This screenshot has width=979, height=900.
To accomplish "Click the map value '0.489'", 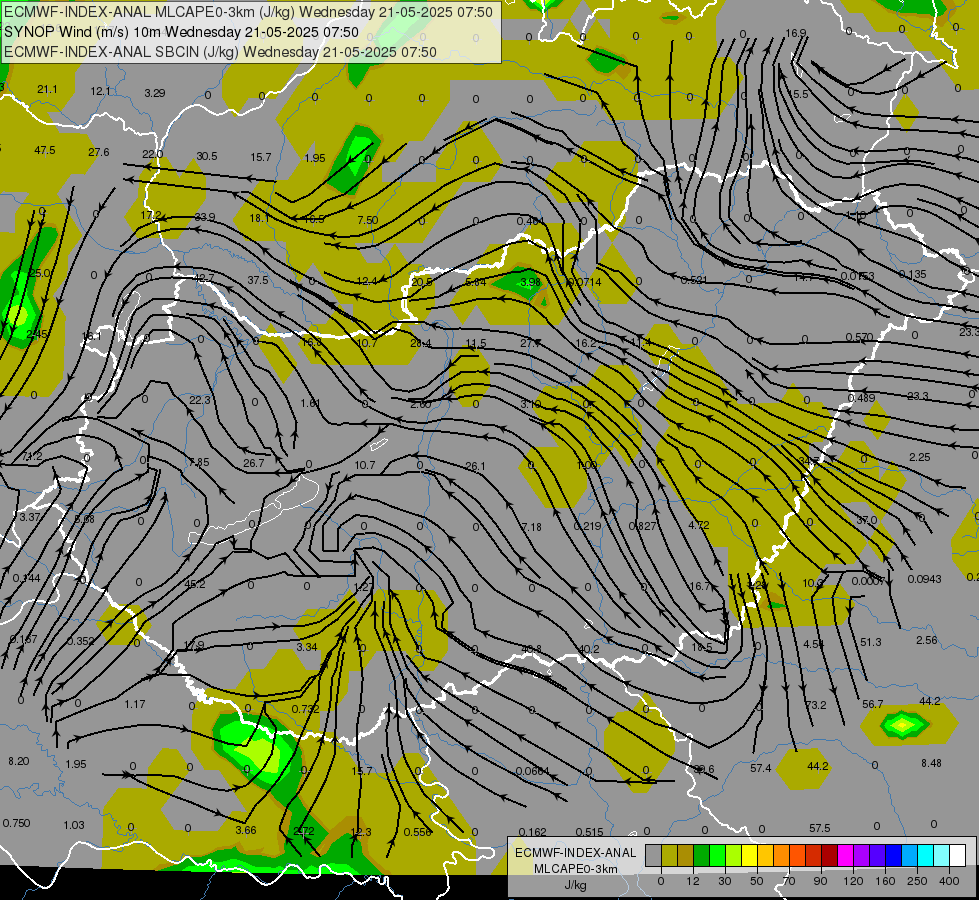I will tap(862, 398).
